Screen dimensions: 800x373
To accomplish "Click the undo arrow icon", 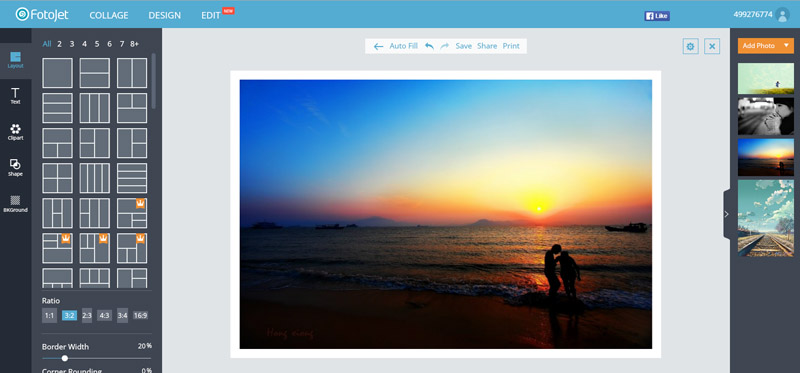I will [x=429, y=46].
